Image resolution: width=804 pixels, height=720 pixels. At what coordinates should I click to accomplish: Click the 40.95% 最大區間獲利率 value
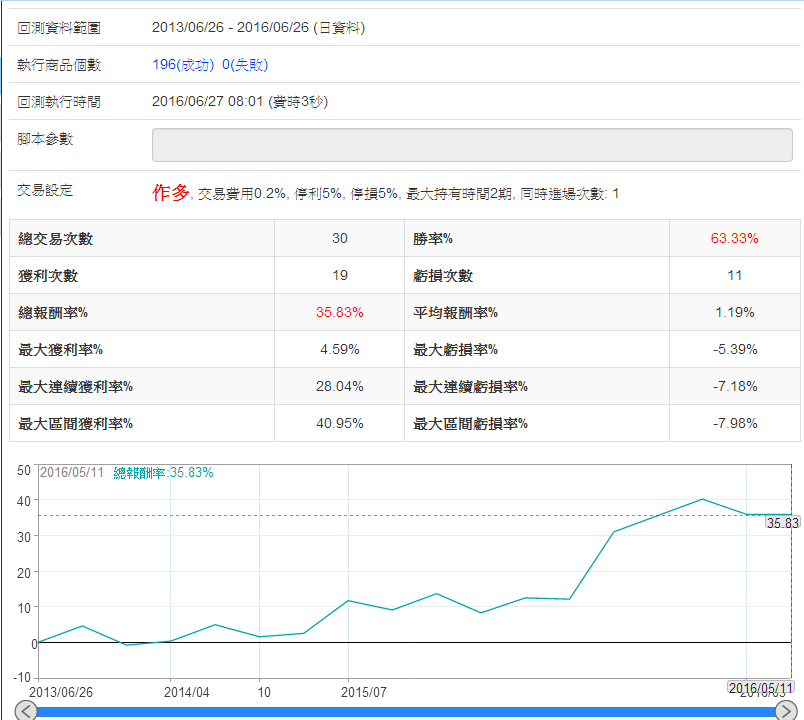click(340, 424)
